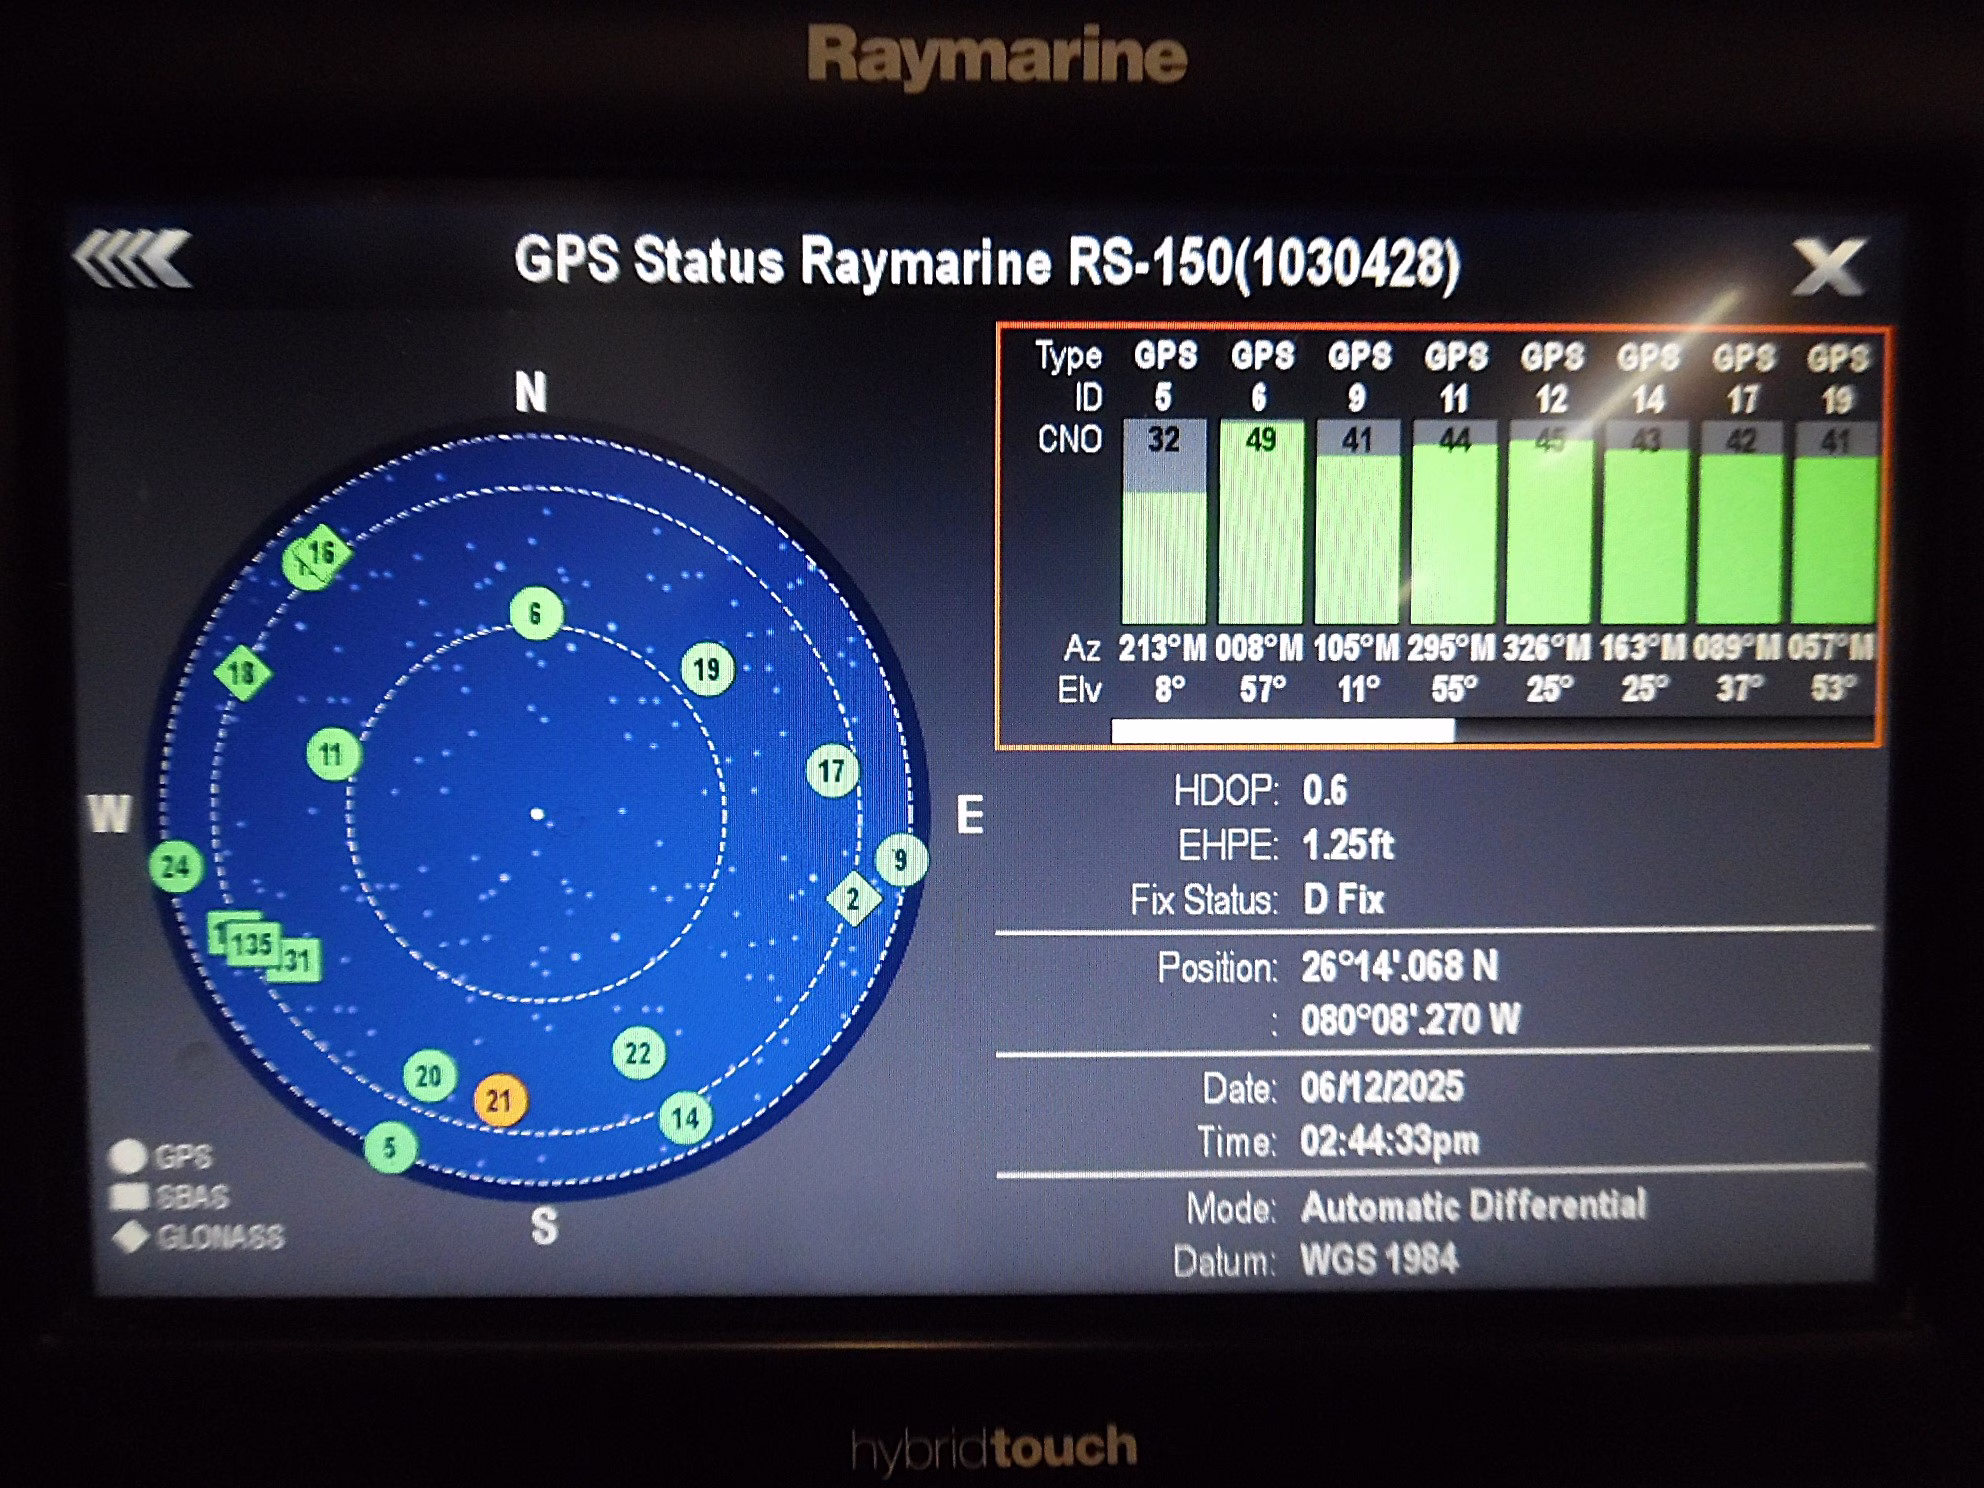
Task: Tap the SBAS square legend icon
Action: [x=127, y=1195]
